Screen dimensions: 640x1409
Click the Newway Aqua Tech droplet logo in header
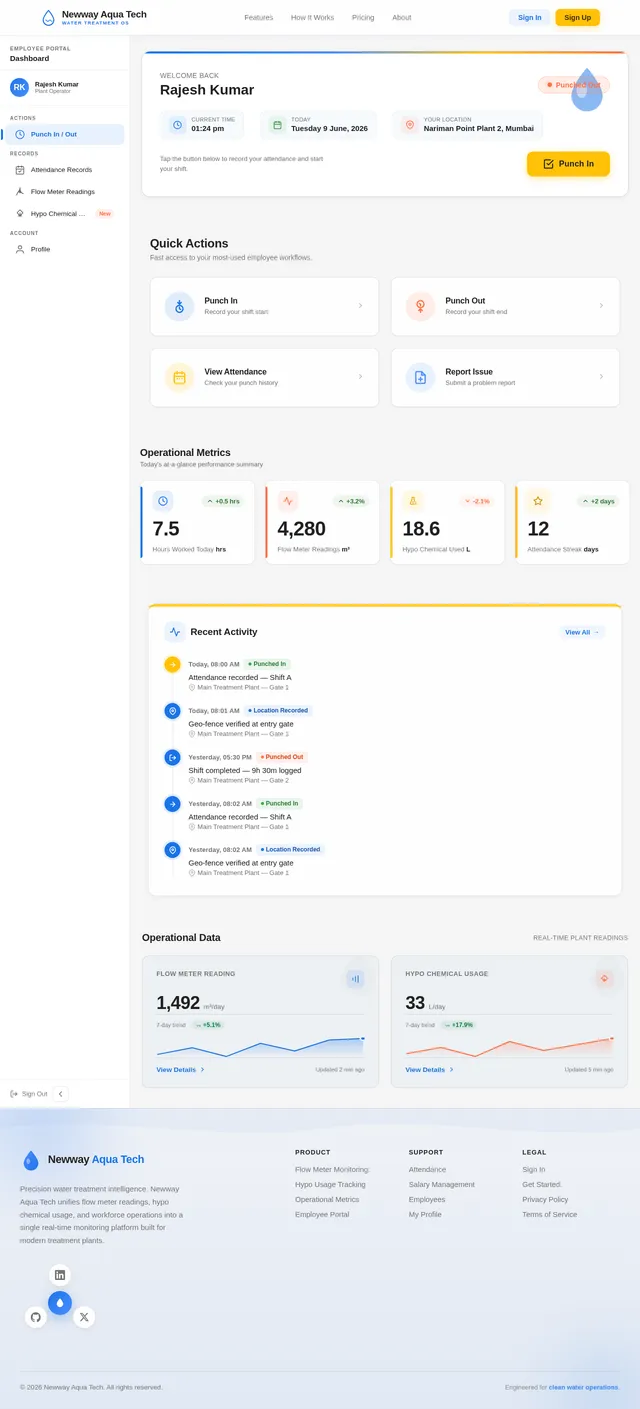[48, 17]
